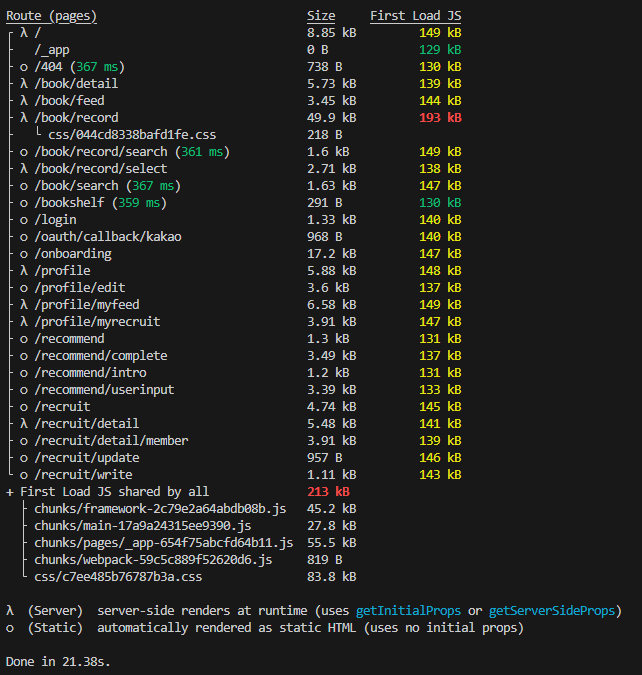
Task: Select the /bookshelf route text
Action: 69,203
